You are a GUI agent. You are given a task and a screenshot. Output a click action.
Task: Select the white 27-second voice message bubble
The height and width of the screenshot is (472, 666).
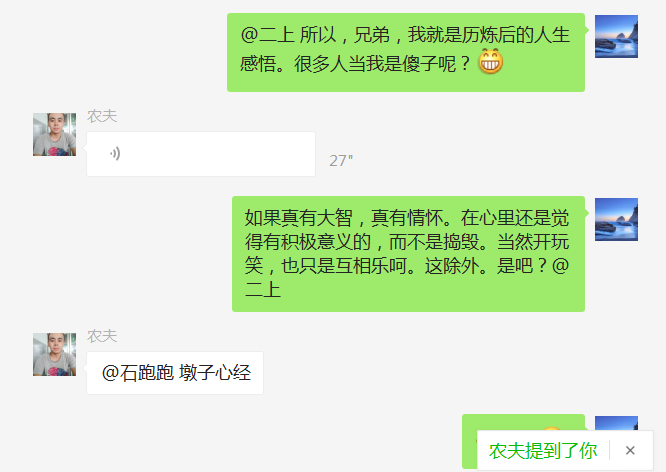[201, 154]
